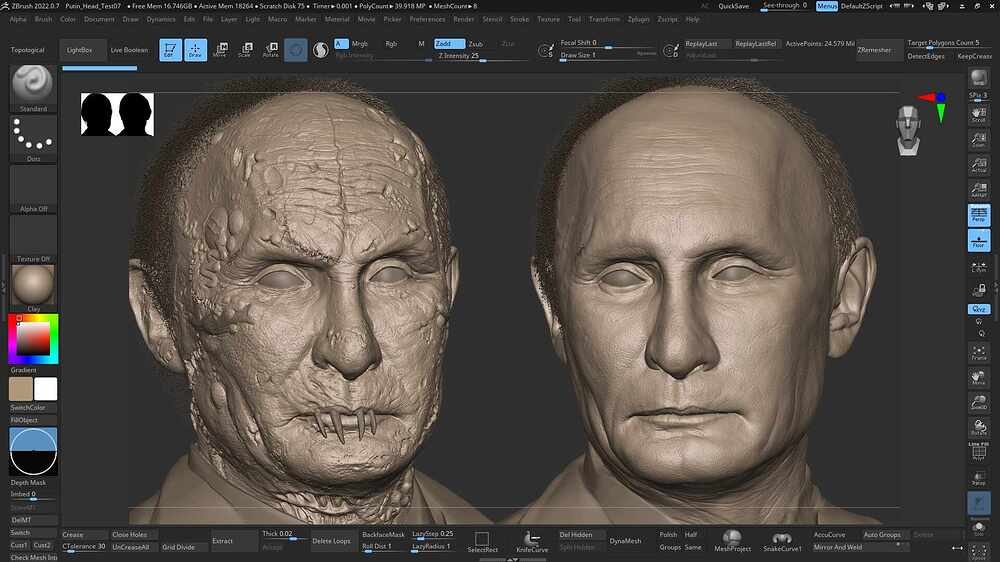
Task: Open the Dots stroke selector
Action: [33, 138]
